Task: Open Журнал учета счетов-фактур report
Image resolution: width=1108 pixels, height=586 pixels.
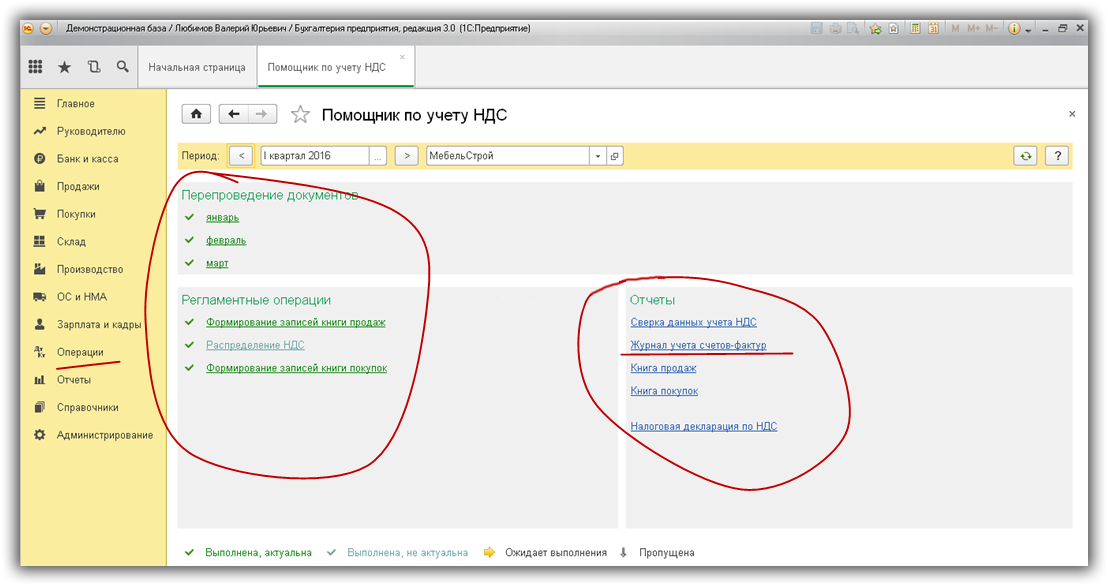Action: coord(698,345)
